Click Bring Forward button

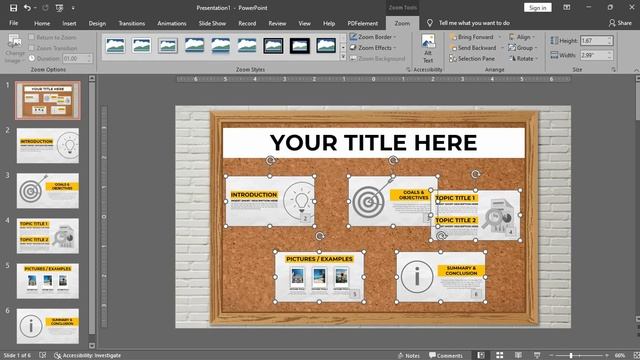coord(471,37)
